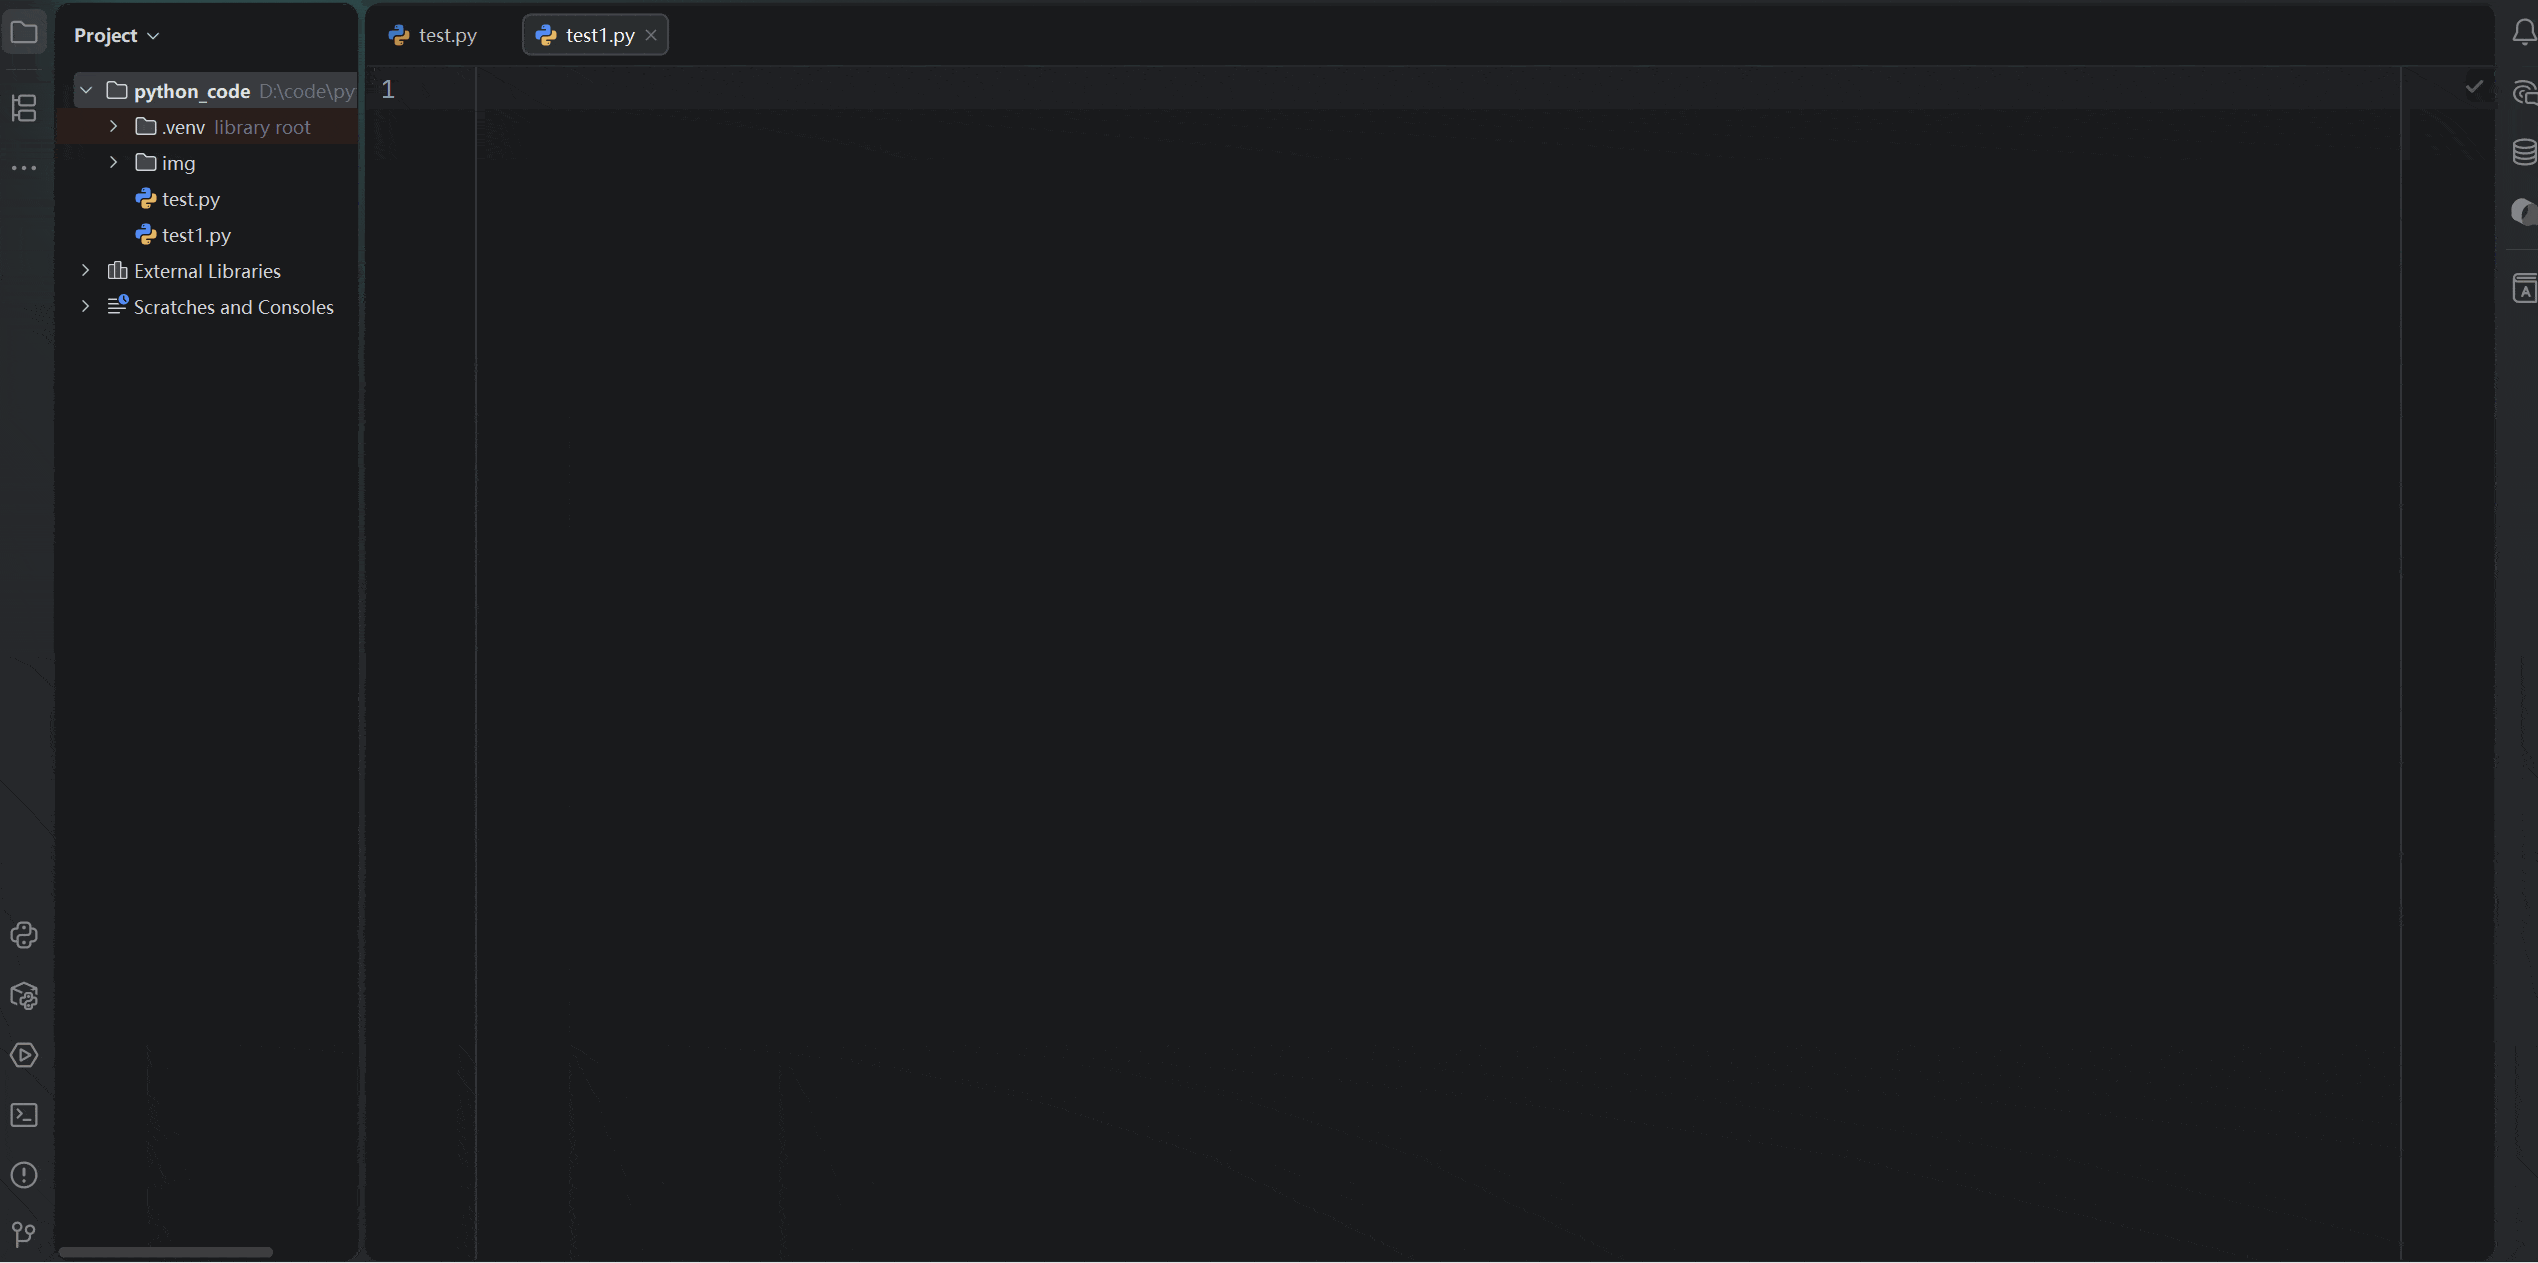The height and width of the screenshot is (1263, 2538).
Task: Select test1.py in the project tree
Action: [196, 235]
